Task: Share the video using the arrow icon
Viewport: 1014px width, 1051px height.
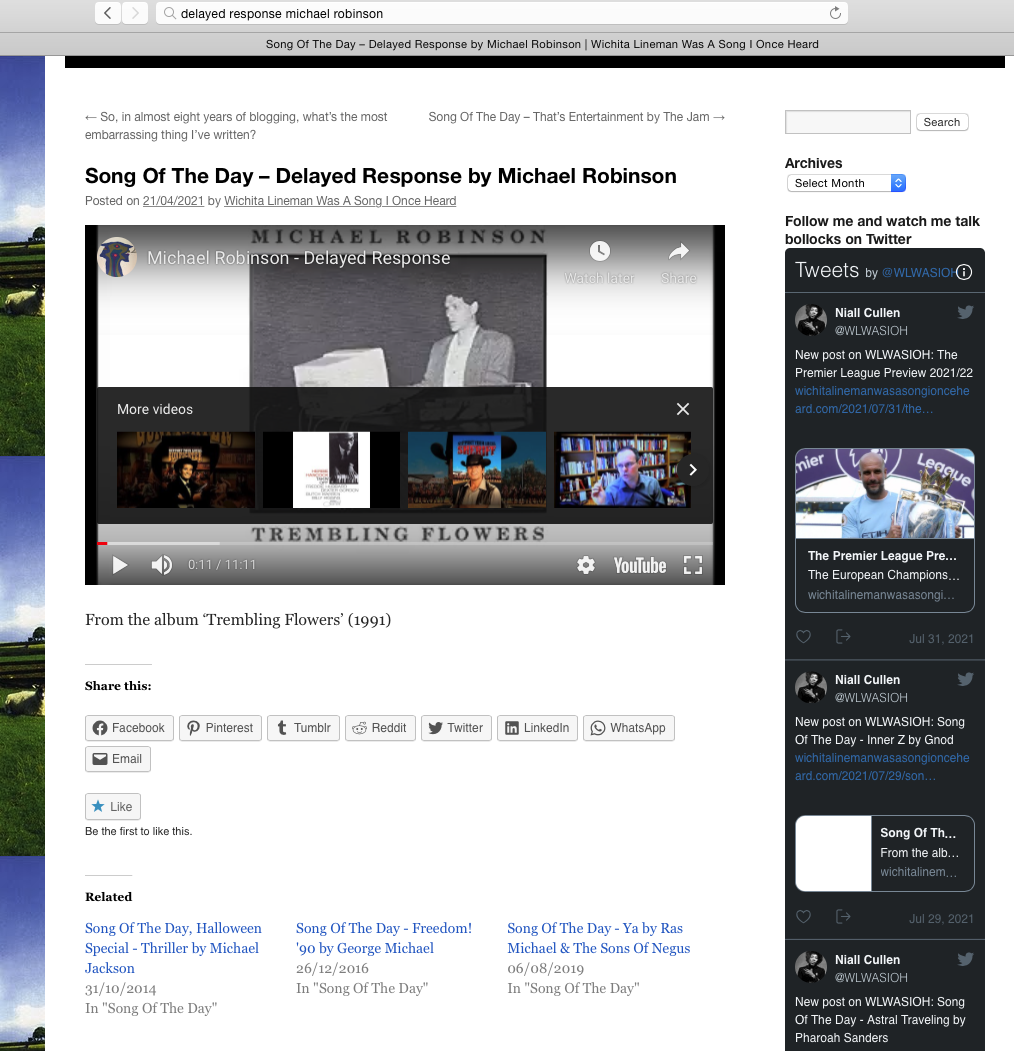Action: pyautogui.click(x=679, y=263)
